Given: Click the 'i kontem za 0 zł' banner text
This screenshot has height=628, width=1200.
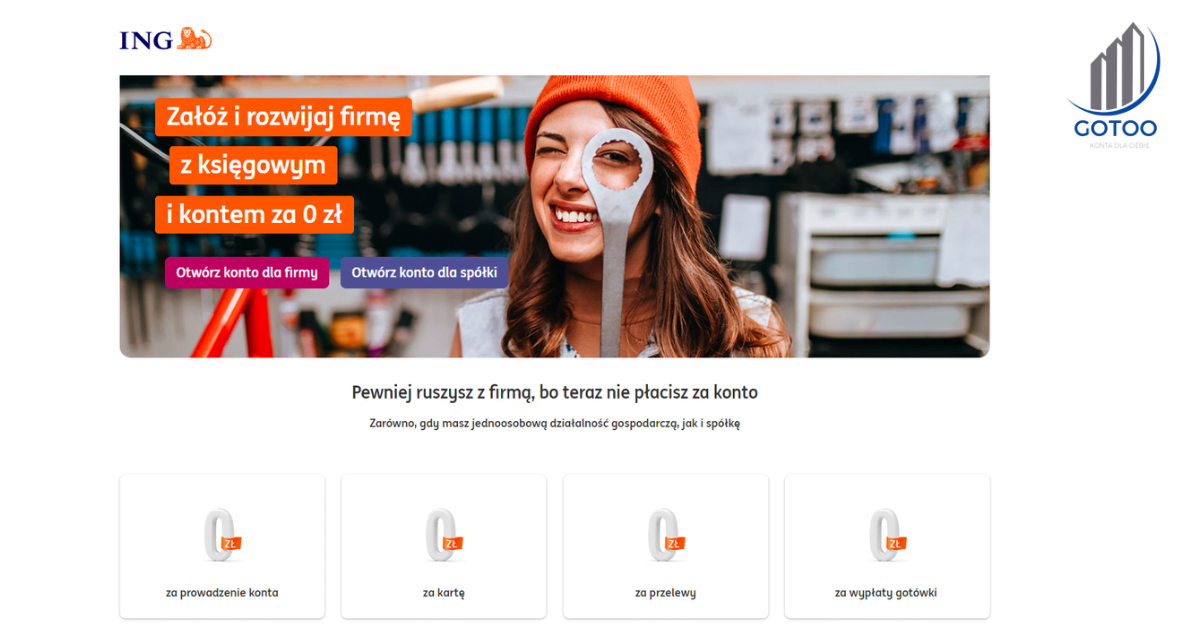Looking at the screenshot, I should [x=254, y=213].
